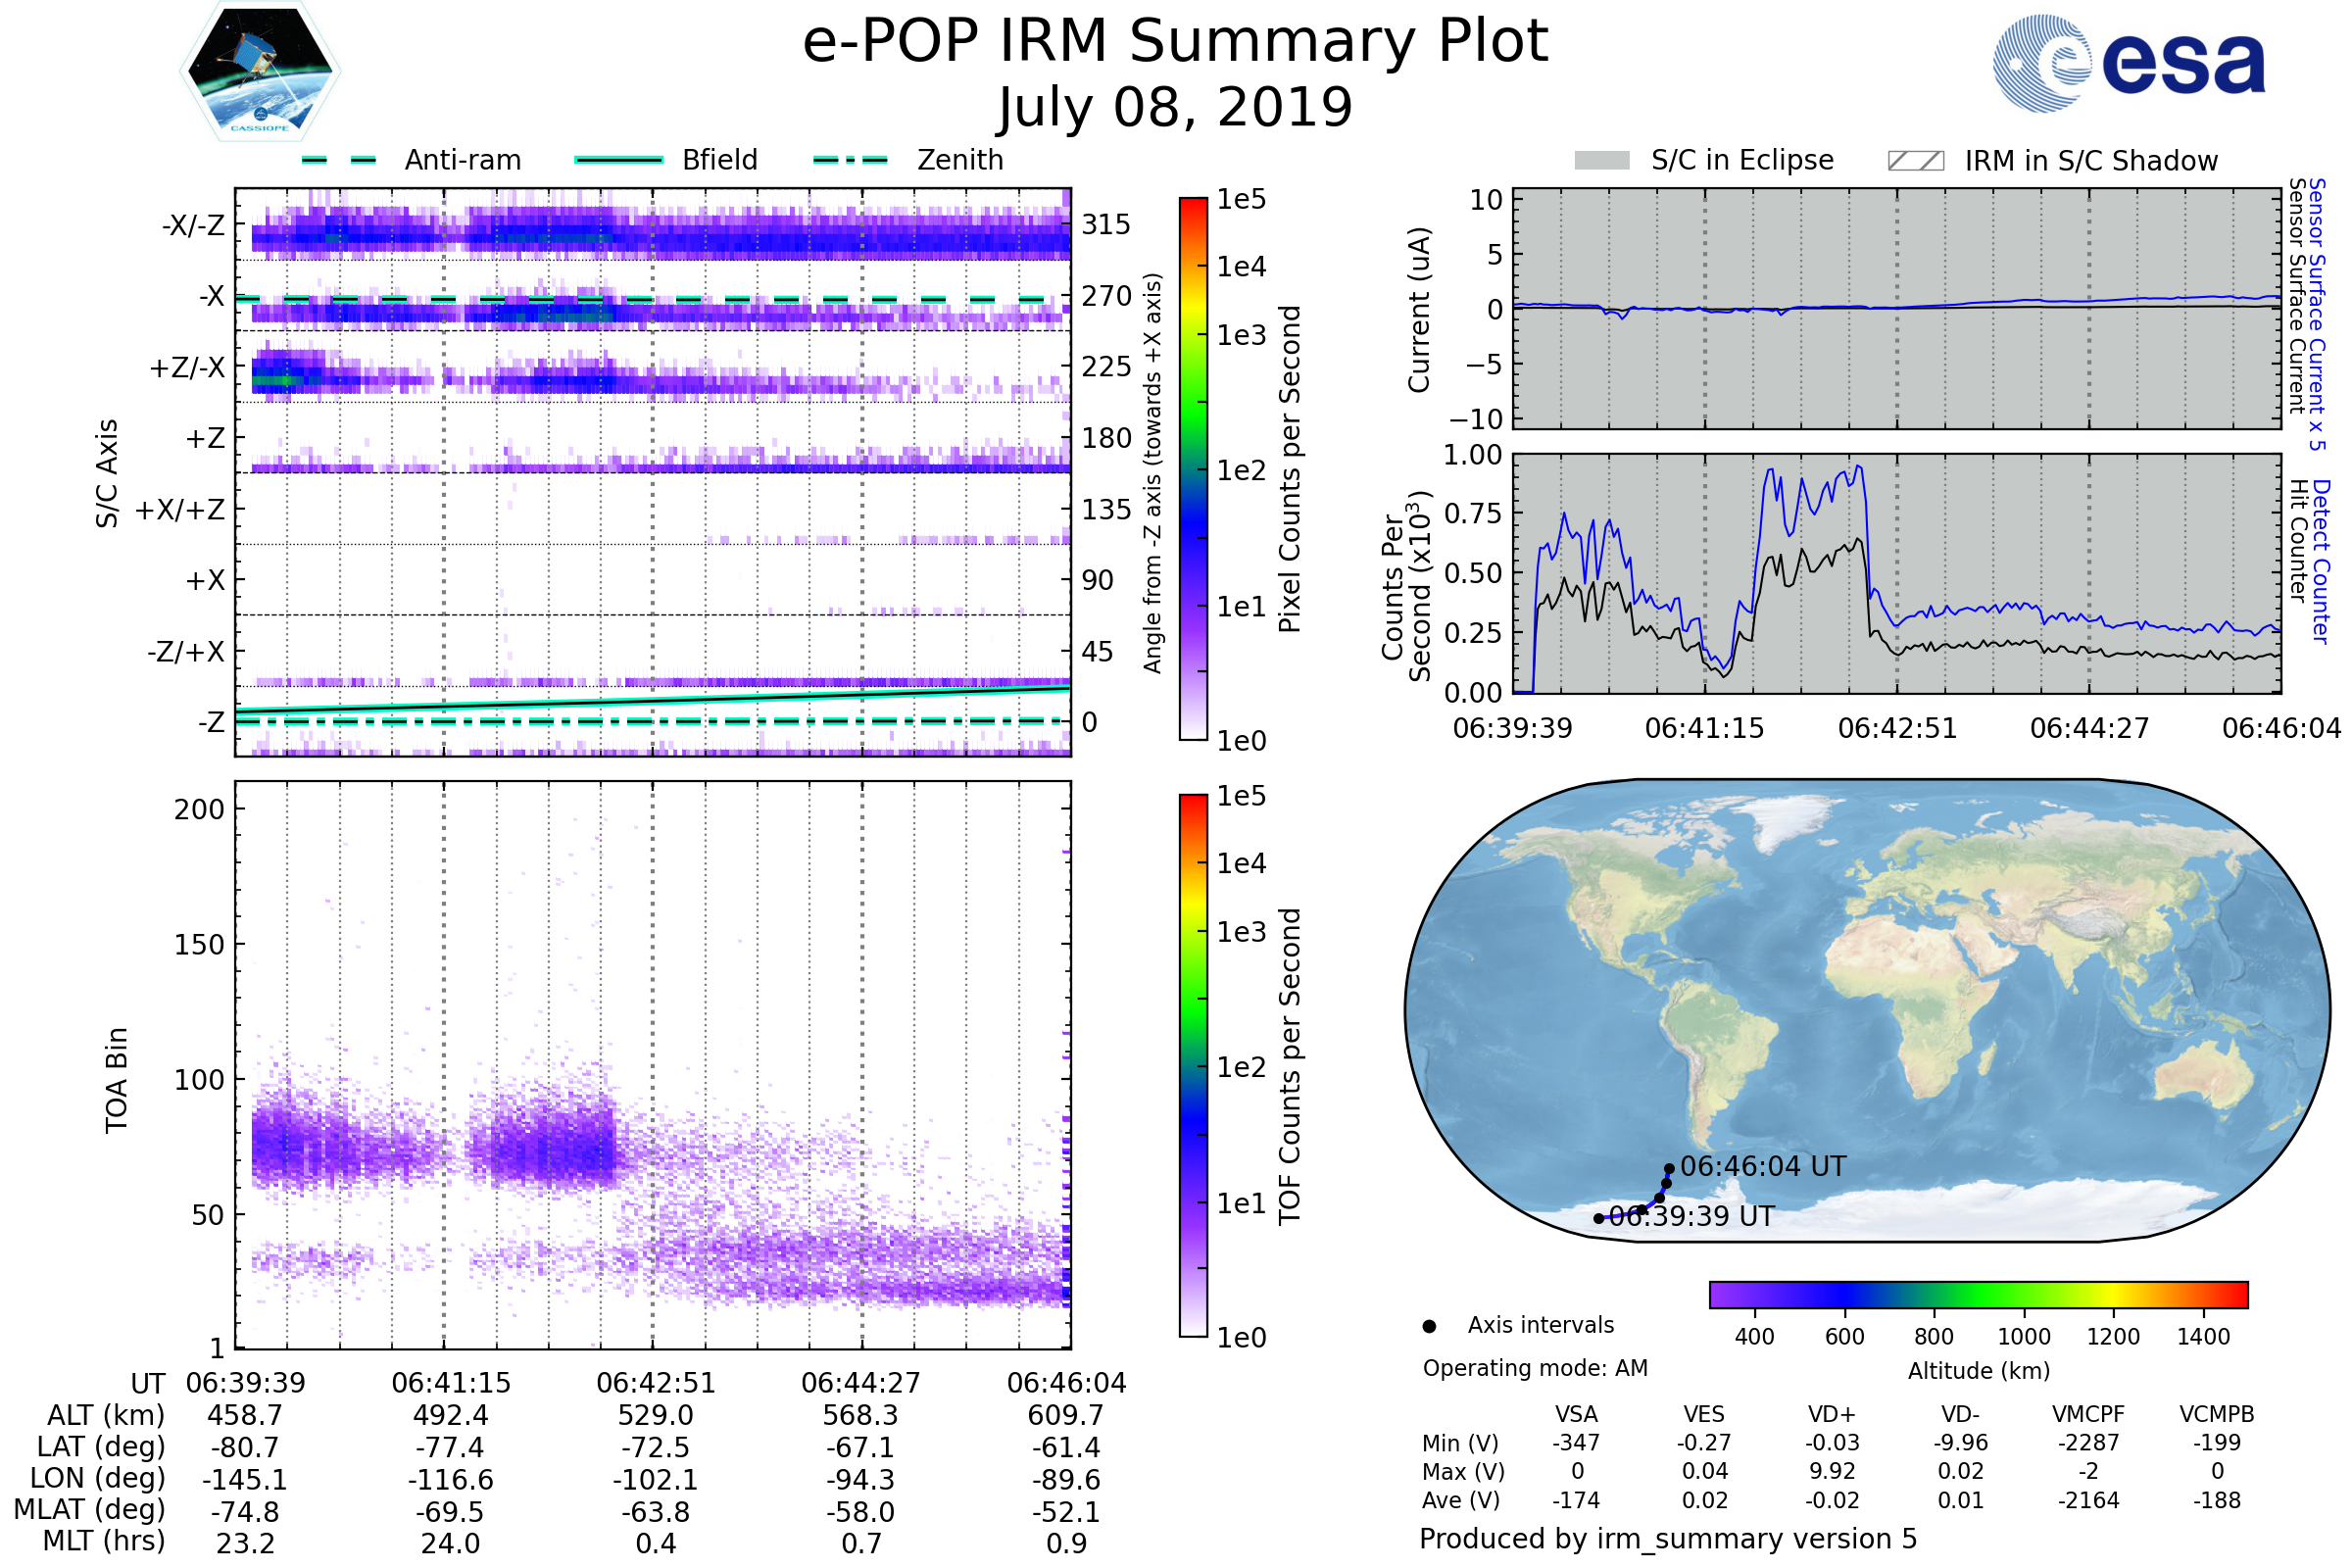This screenshot has width=2352, height=1568.
Task: Click the e-POP IRM Summary Plot title
Action: tap(1175, 42)
